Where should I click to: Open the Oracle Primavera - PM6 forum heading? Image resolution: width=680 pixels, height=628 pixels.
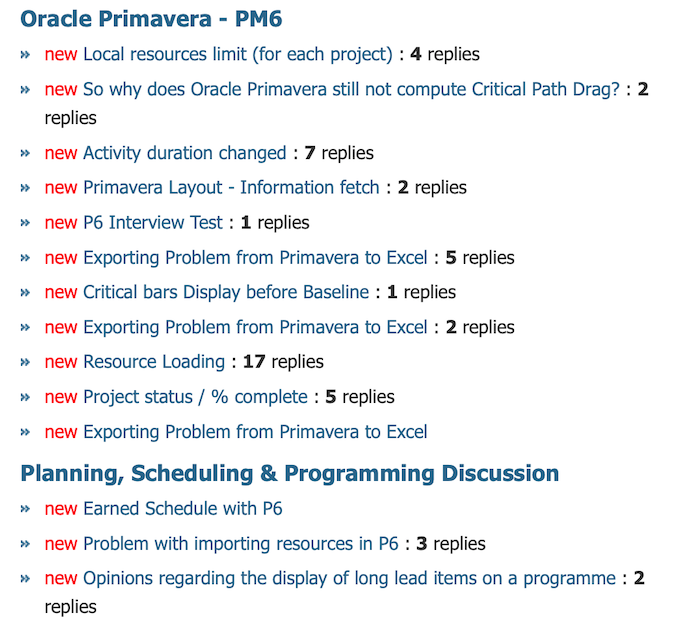[151, 19]
